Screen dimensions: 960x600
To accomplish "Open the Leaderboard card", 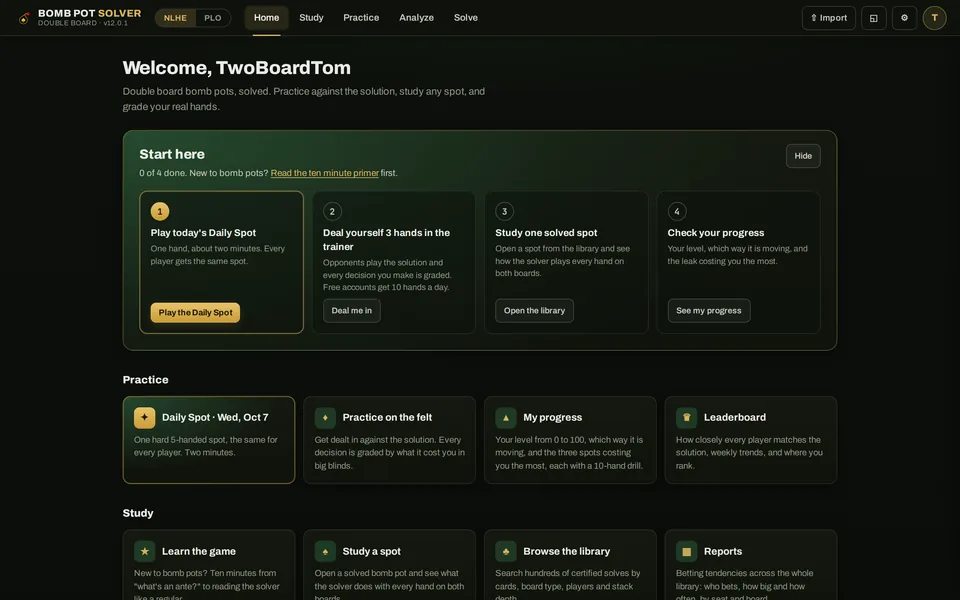I will tap(751, 440).
